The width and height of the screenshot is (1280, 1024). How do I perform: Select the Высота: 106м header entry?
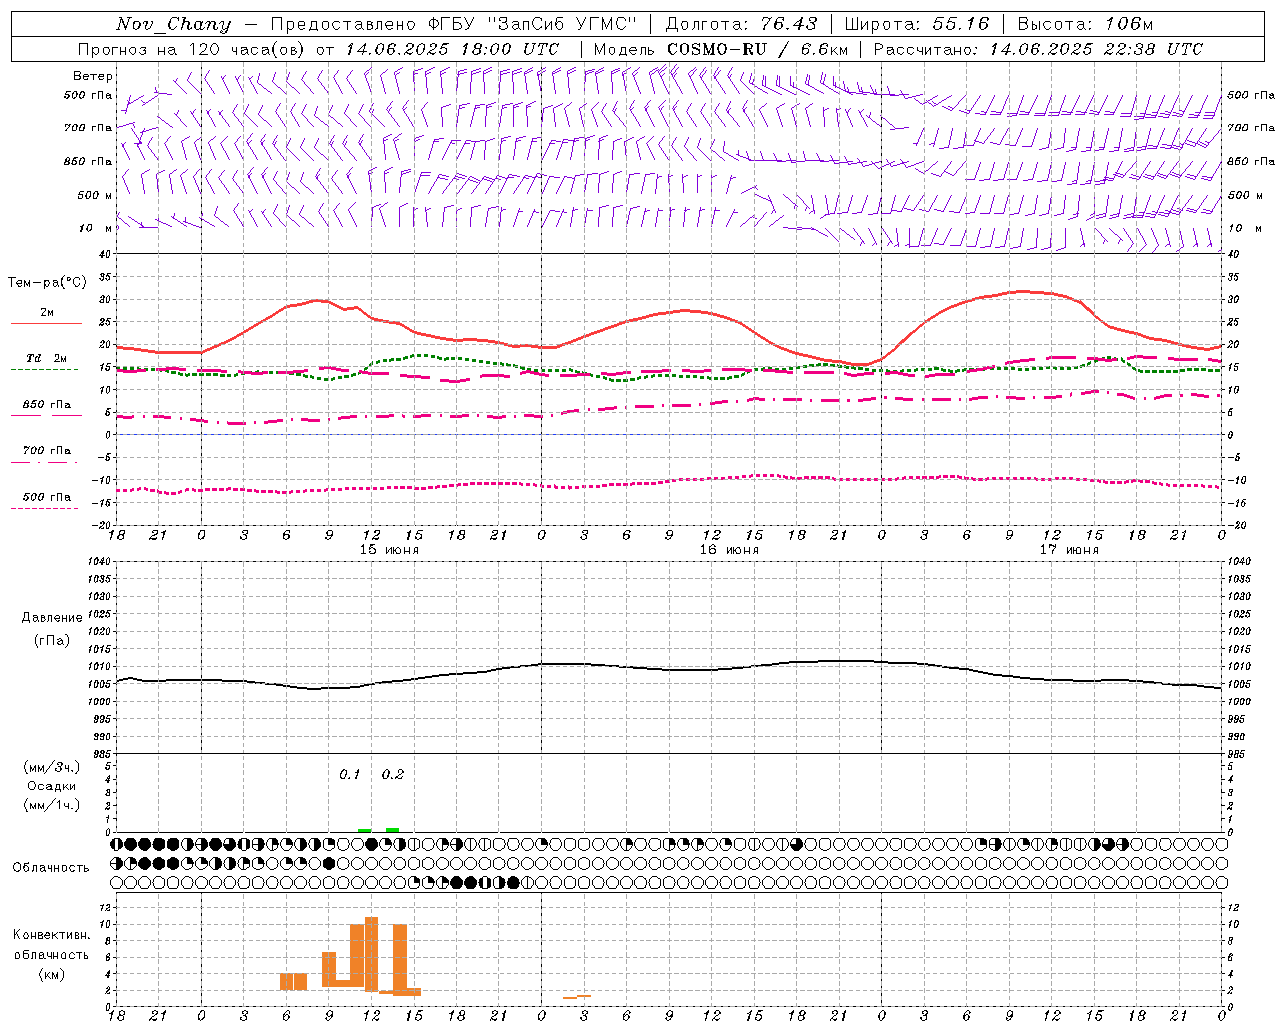(x=1085, y=24)
